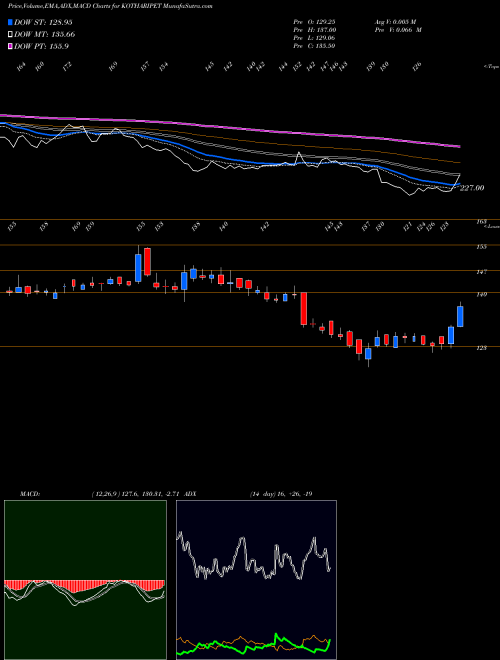Click the 155 price axis label
This screenshot has width=500, height=660.
pyautogui.click(x=481, y=247)
